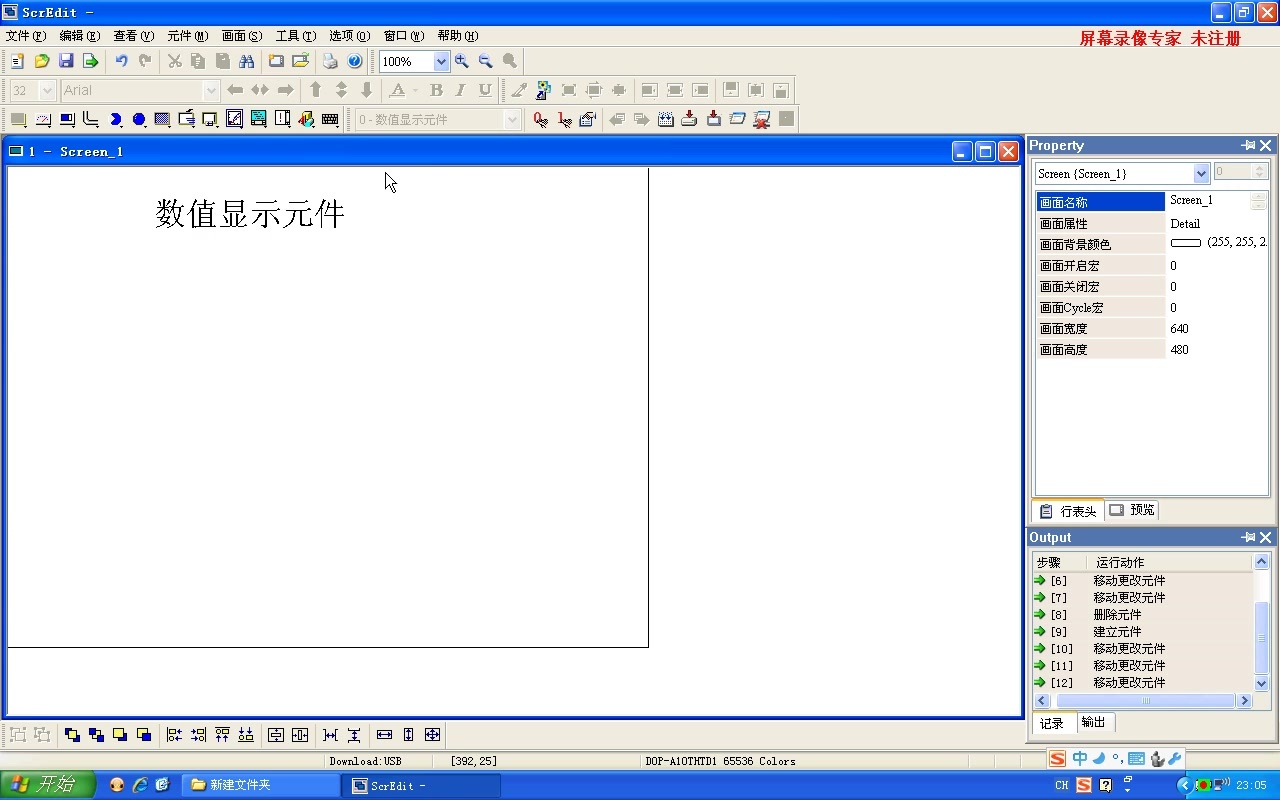
Task: Click the make same size icon
Action: (x=432, y=735)
